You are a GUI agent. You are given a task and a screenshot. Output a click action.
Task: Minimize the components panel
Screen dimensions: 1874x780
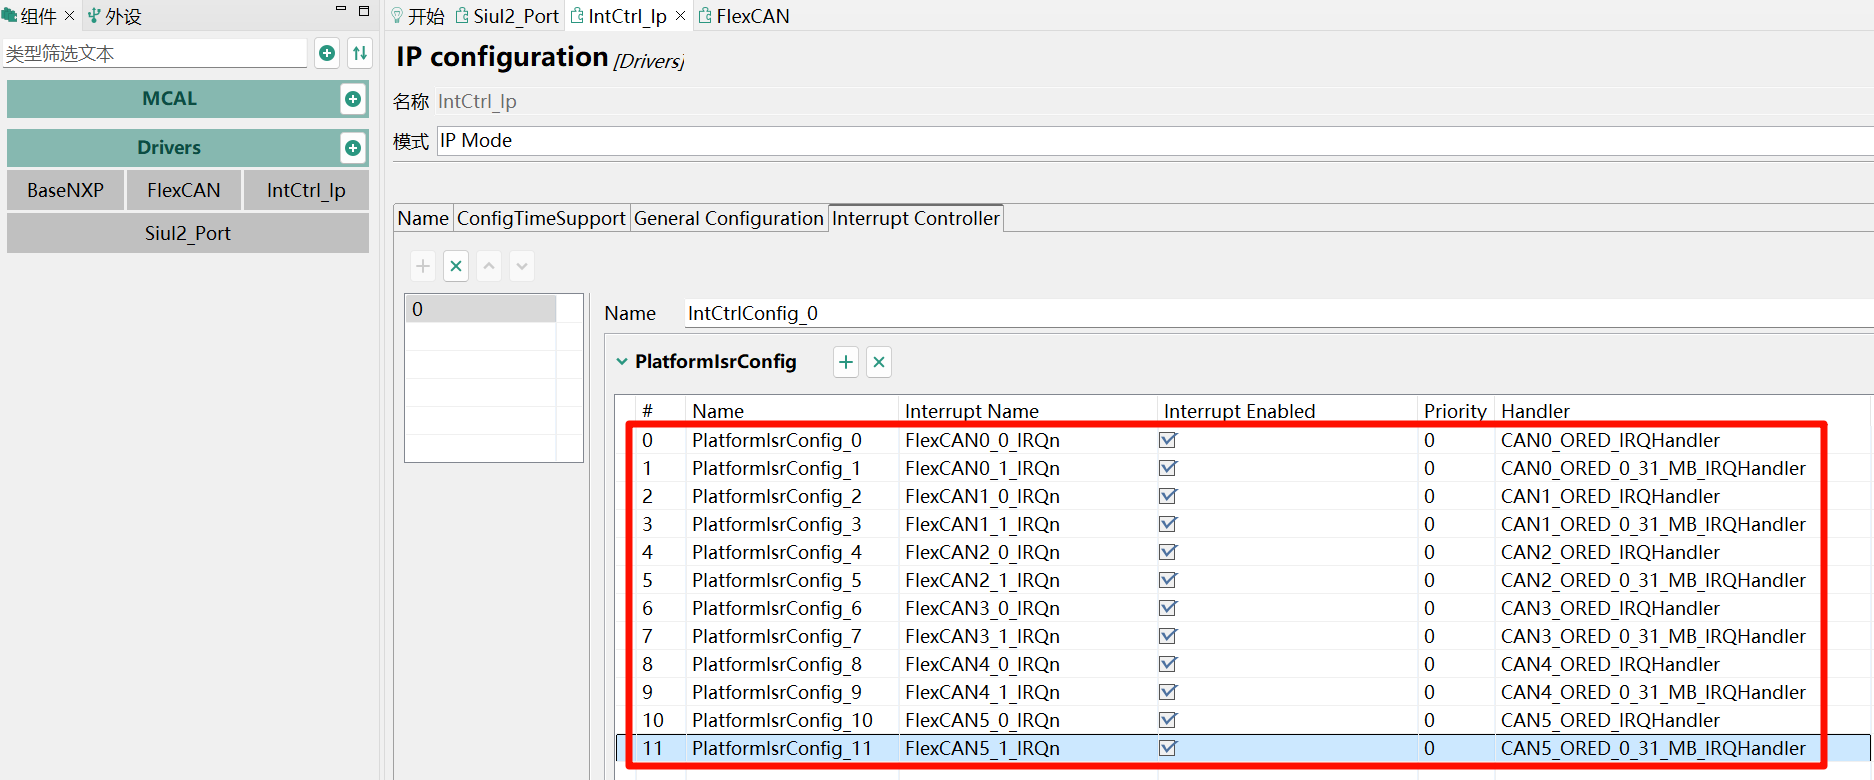tap(341, 9)
